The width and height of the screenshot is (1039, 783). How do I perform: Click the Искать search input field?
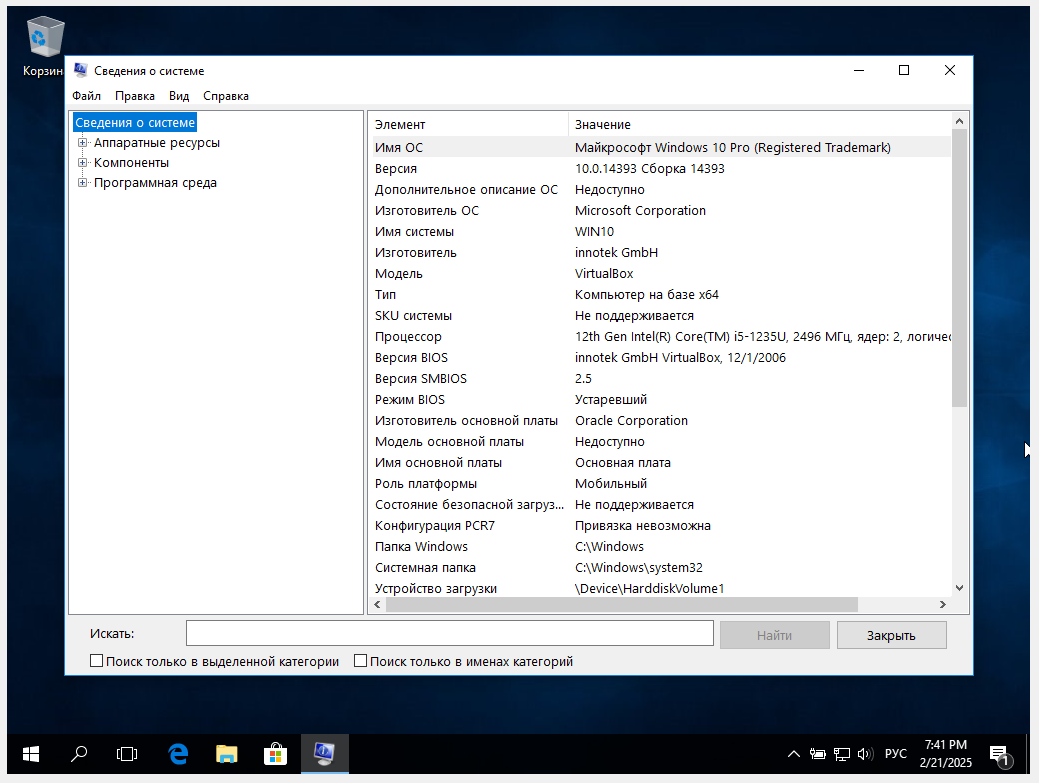449,633
